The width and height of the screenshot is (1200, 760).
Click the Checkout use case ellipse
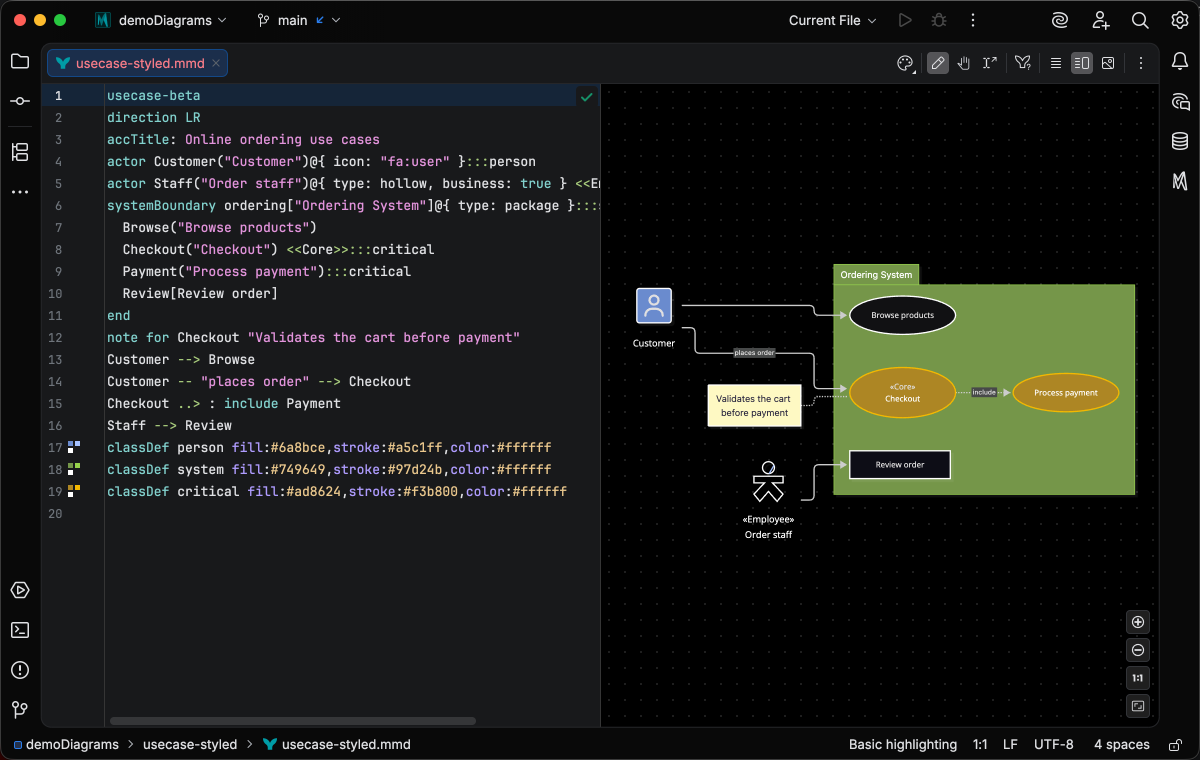tap(902, 392)
